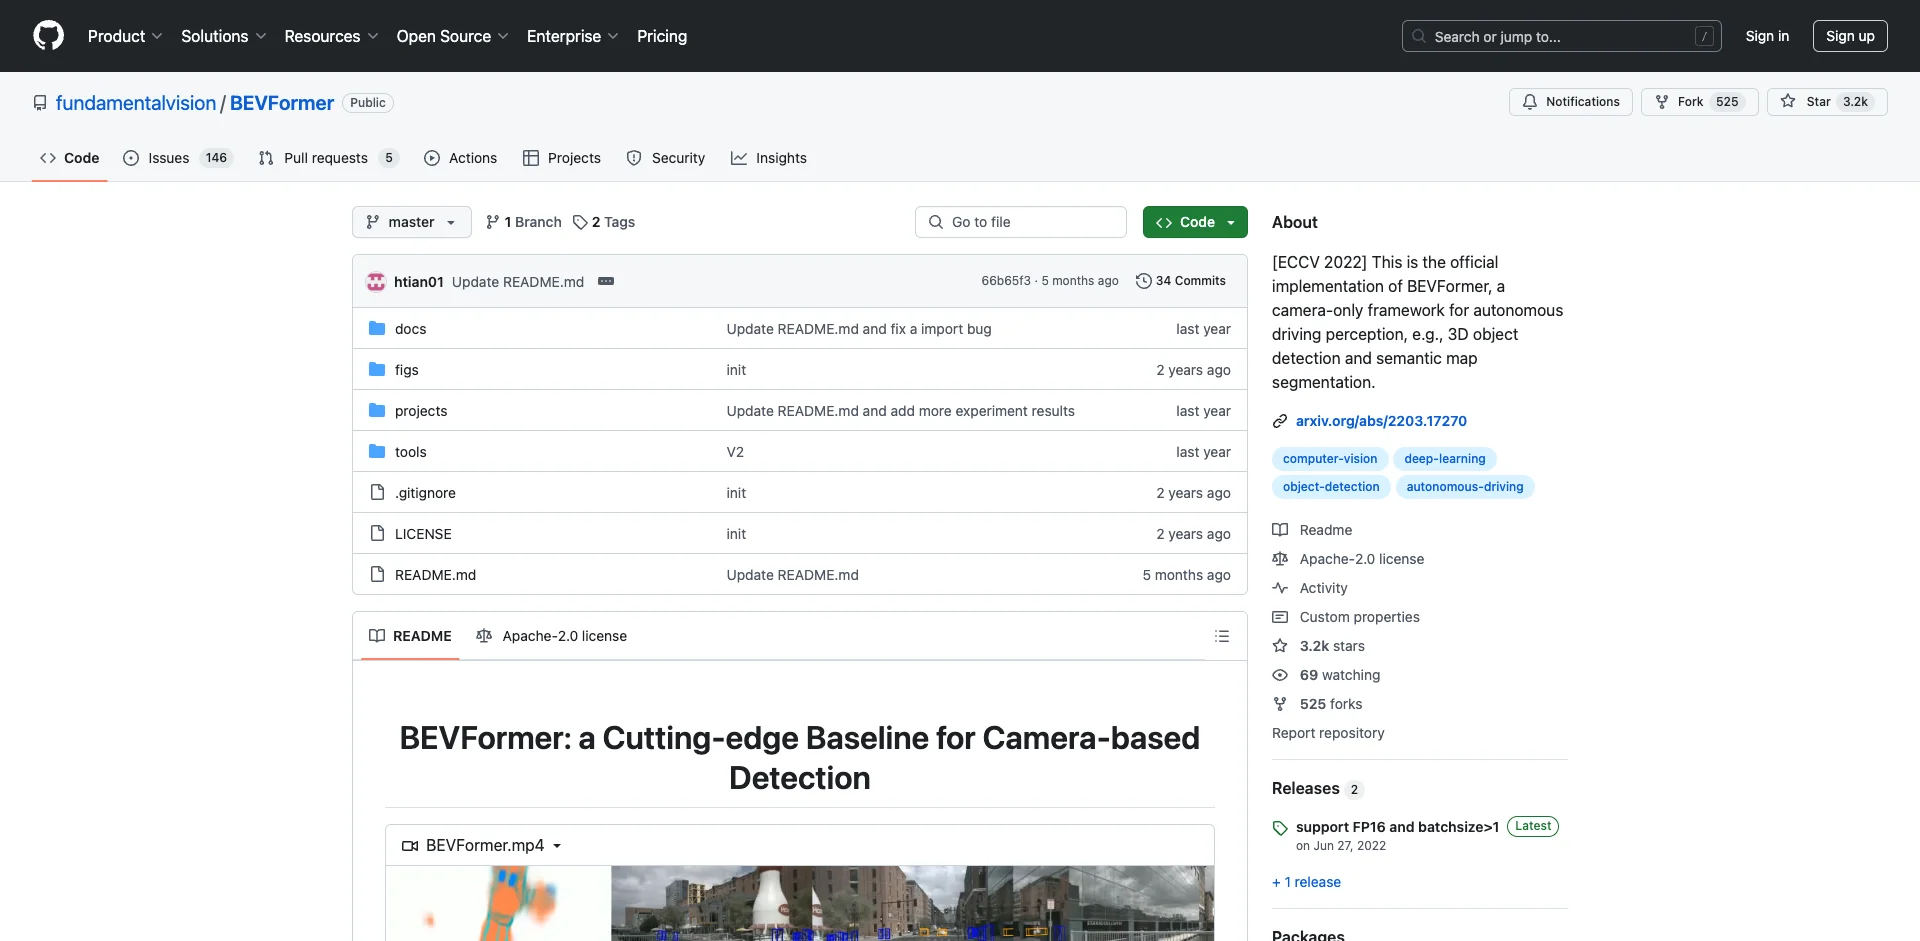Click the BEVFormer video thumbnail
1920x941 pixels.
point(800,903)
